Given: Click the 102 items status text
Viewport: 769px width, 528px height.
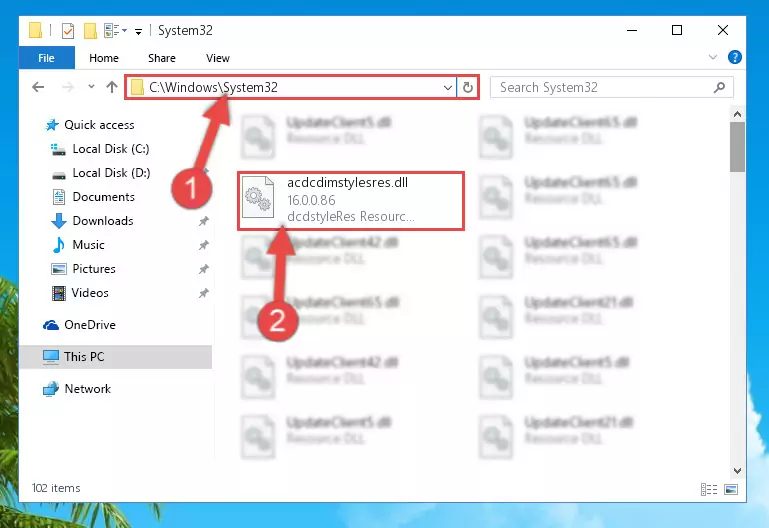Looking at the screenshot, I should click(56, 488).
